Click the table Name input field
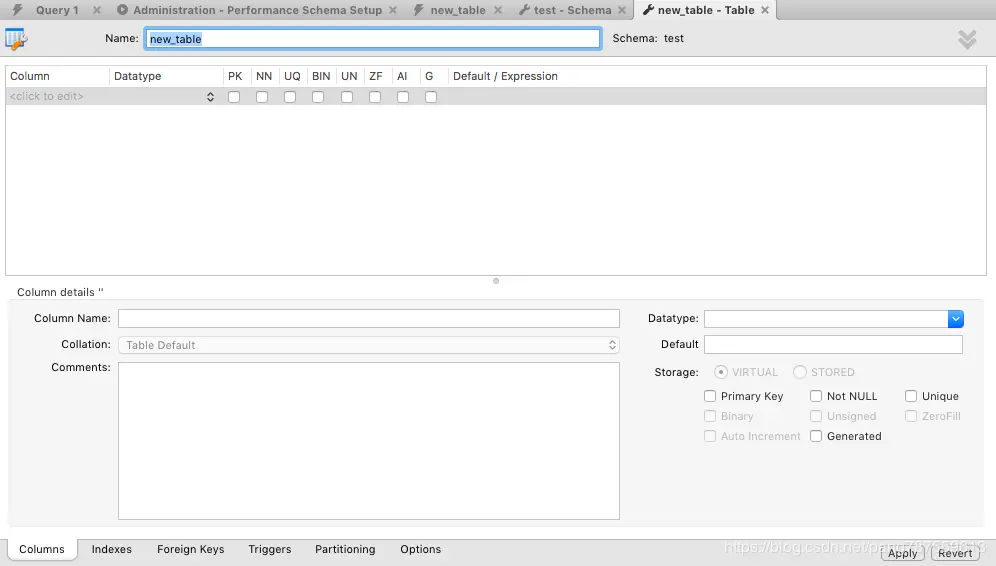Screen dimensions: 996x566 372,39
